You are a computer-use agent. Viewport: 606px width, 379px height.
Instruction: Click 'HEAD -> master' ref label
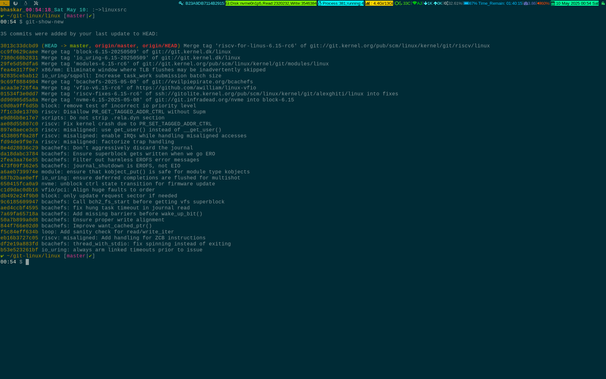tap(66, 46)
